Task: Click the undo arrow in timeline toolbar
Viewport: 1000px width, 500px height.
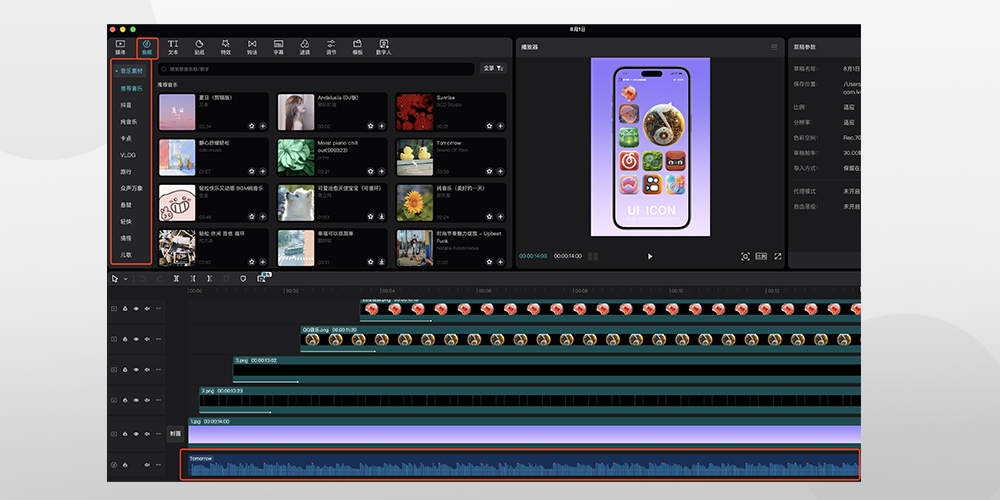Action: click(143, 279)
